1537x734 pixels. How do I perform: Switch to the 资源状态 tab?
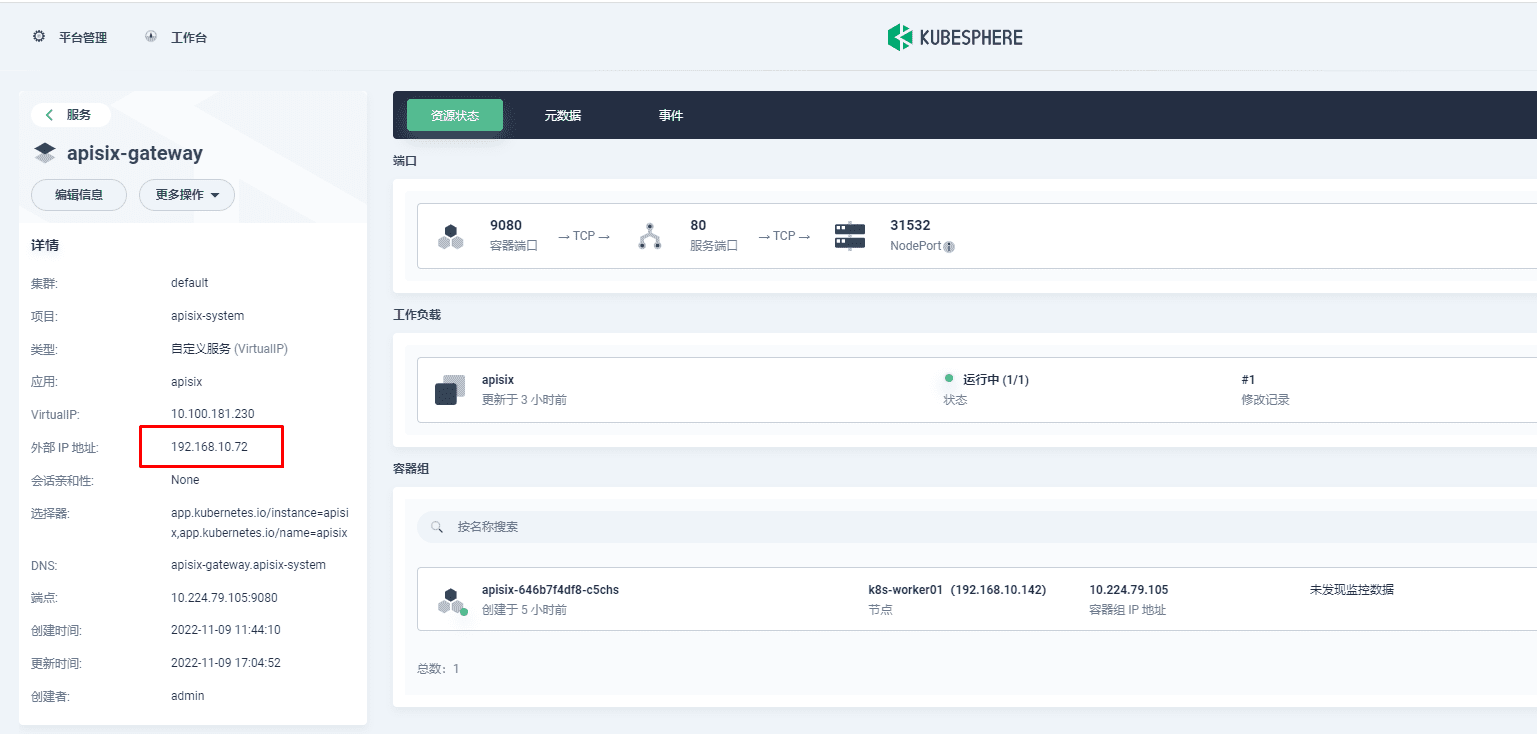point(455,116)
